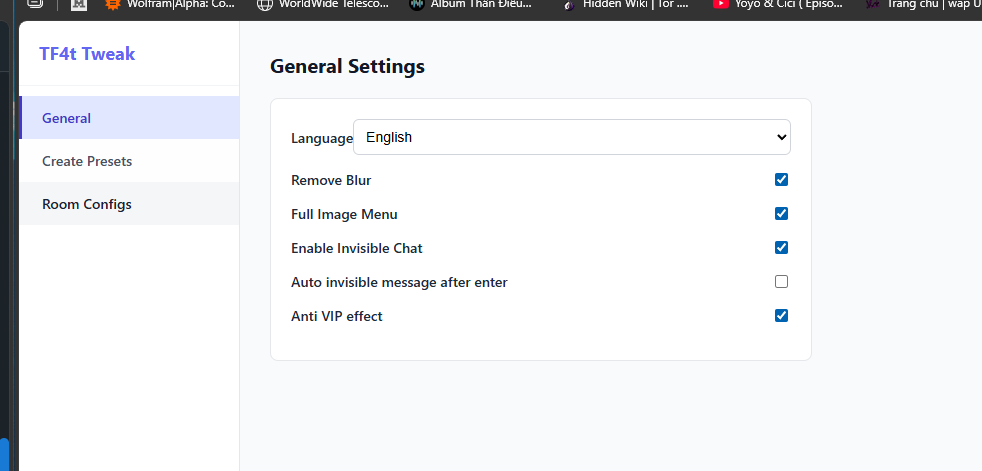Open the Language dropdown showing English
982x471 pixels.
(572, 137)
